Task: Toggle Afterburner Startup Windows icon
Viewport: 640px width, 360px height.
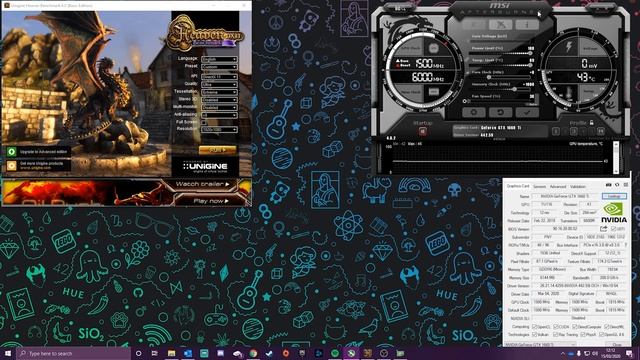Action: 422,131
